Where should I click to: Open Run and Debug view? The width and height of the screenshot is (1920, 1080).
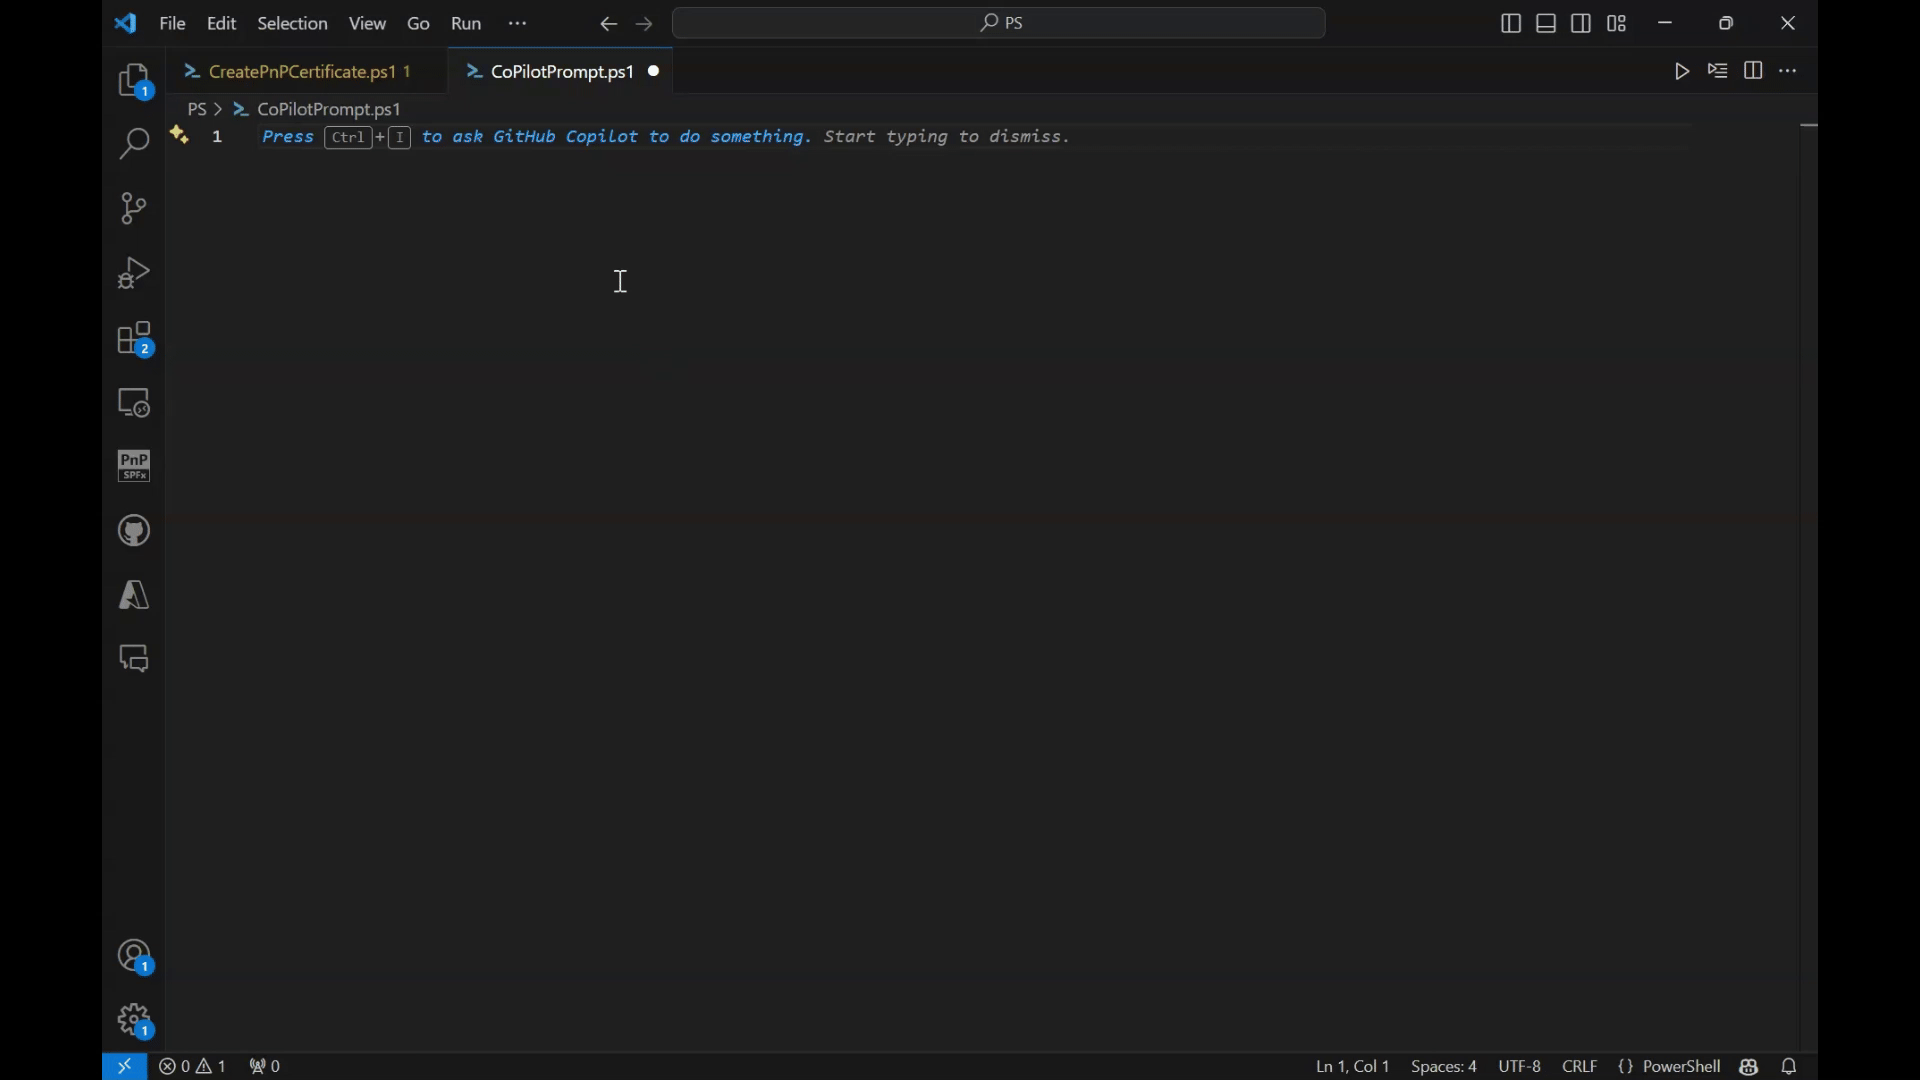coord(134,273)
